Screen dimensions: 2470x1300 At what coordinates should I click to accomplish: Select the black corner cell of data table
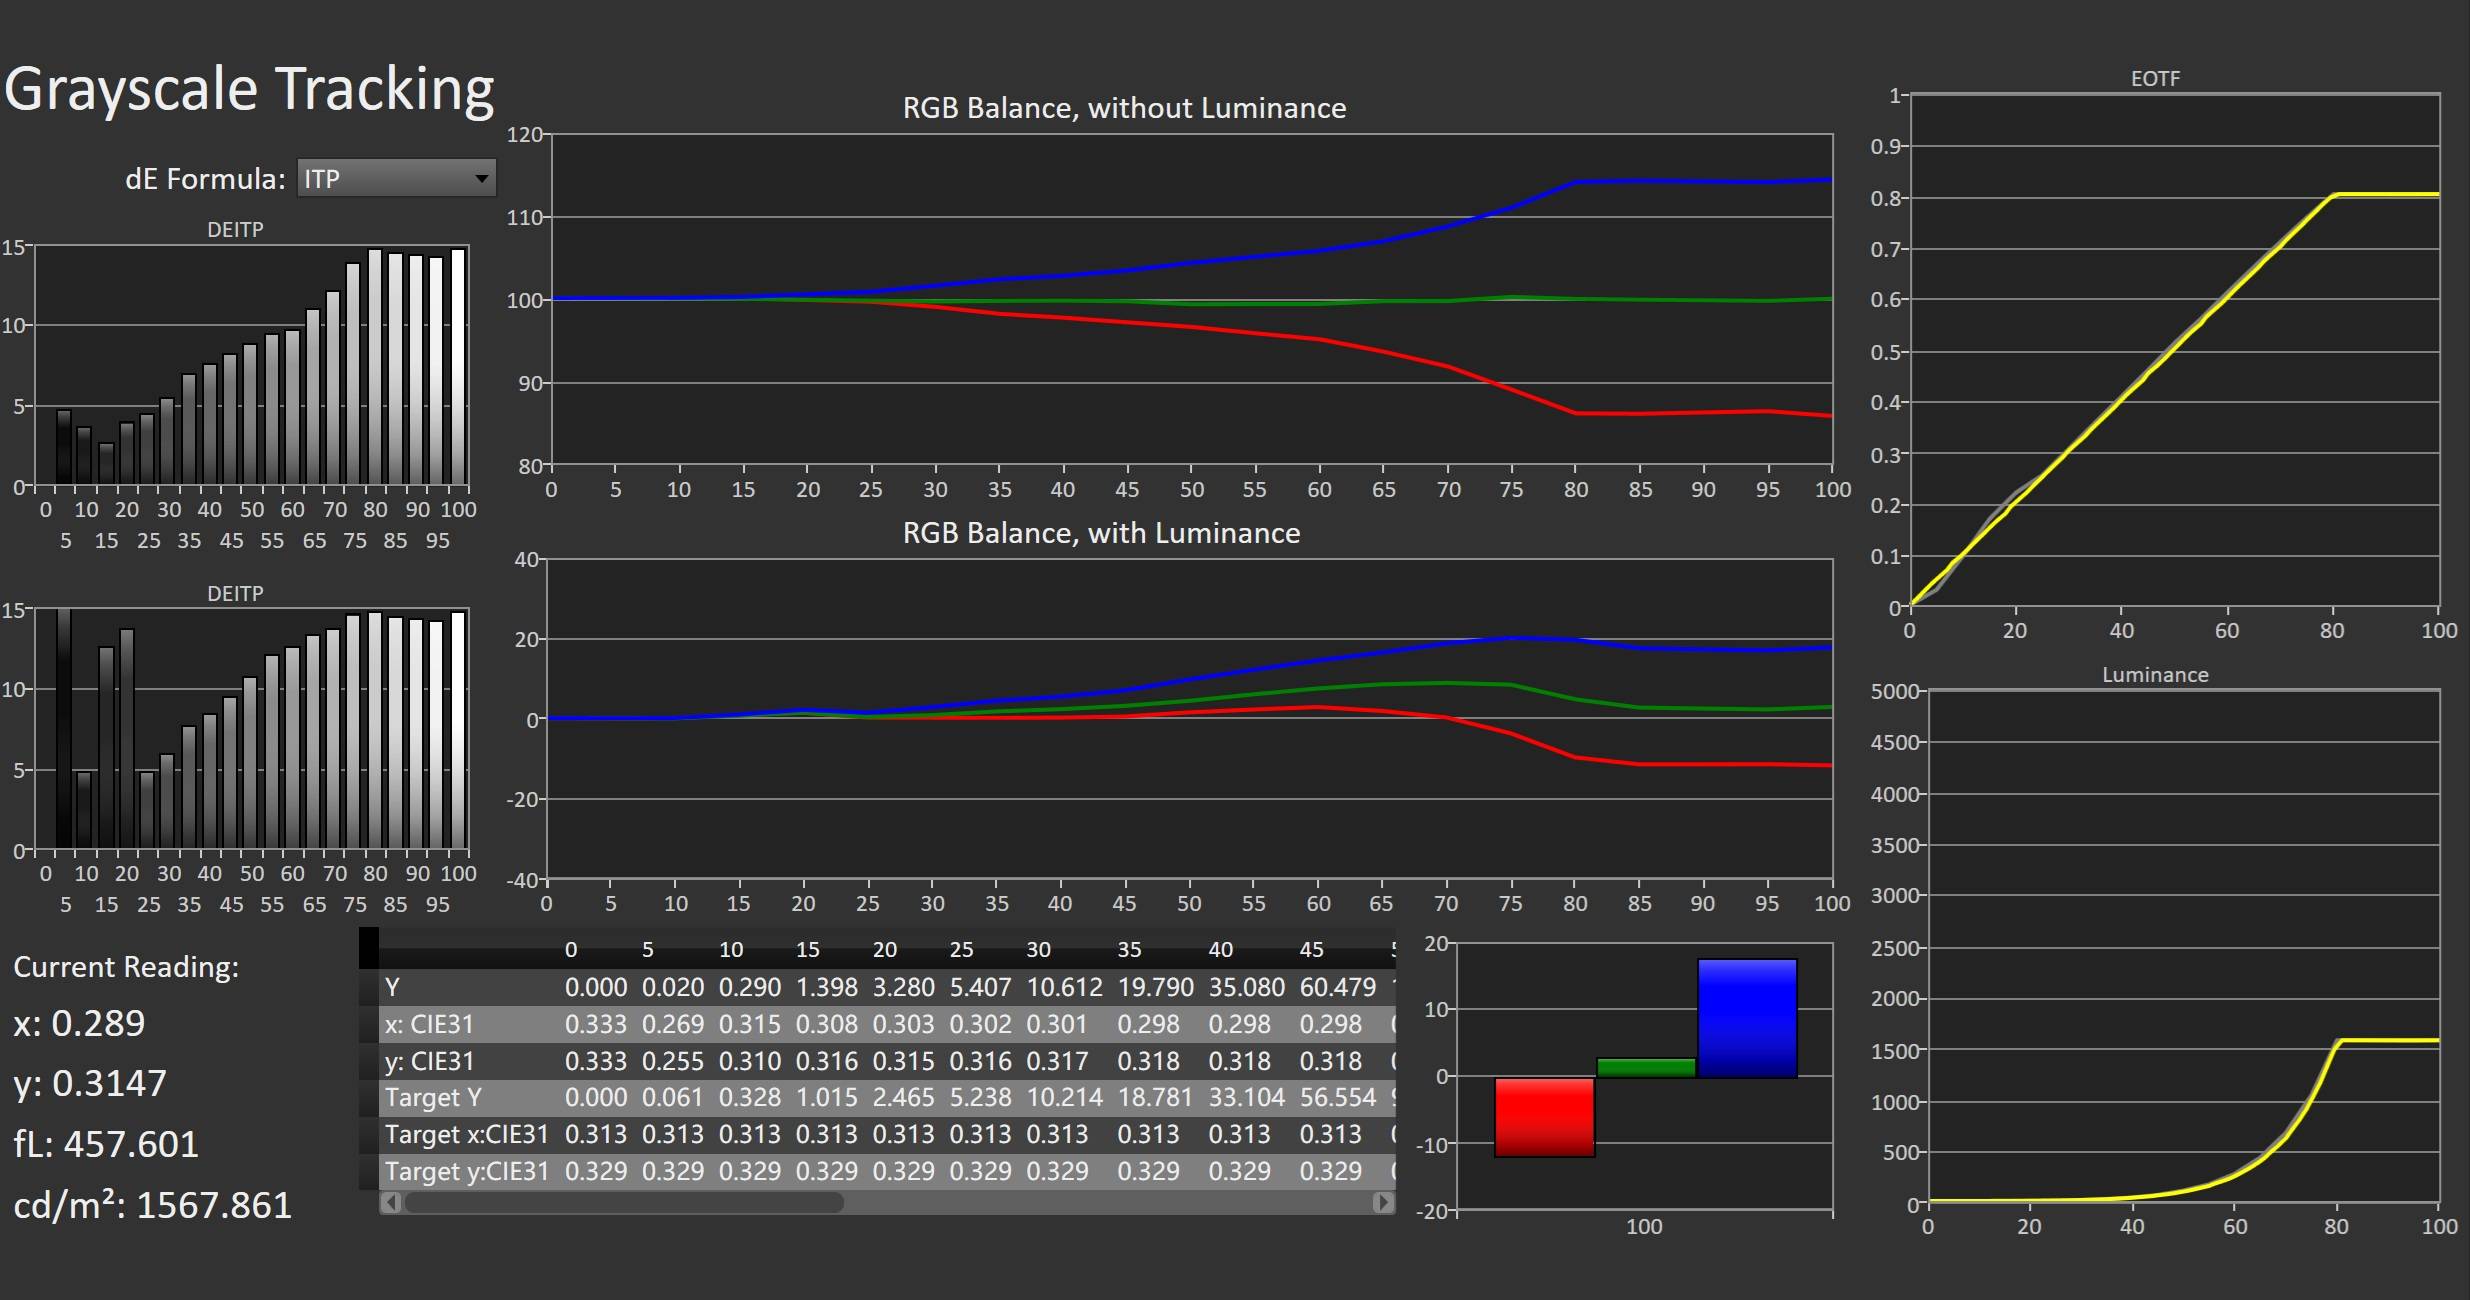[368, 948]
